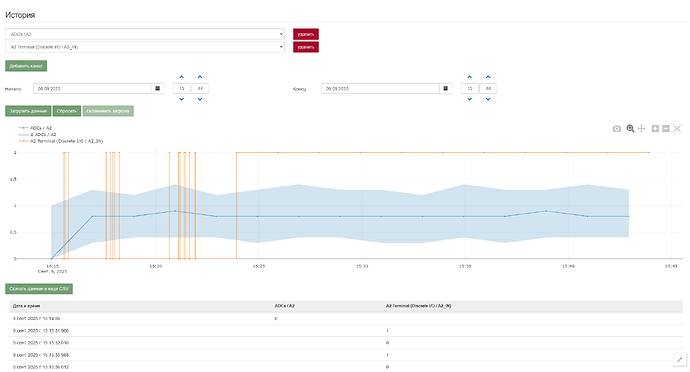690x372 pixels.
Task: Decrease end time minutes
Action: 488,99
